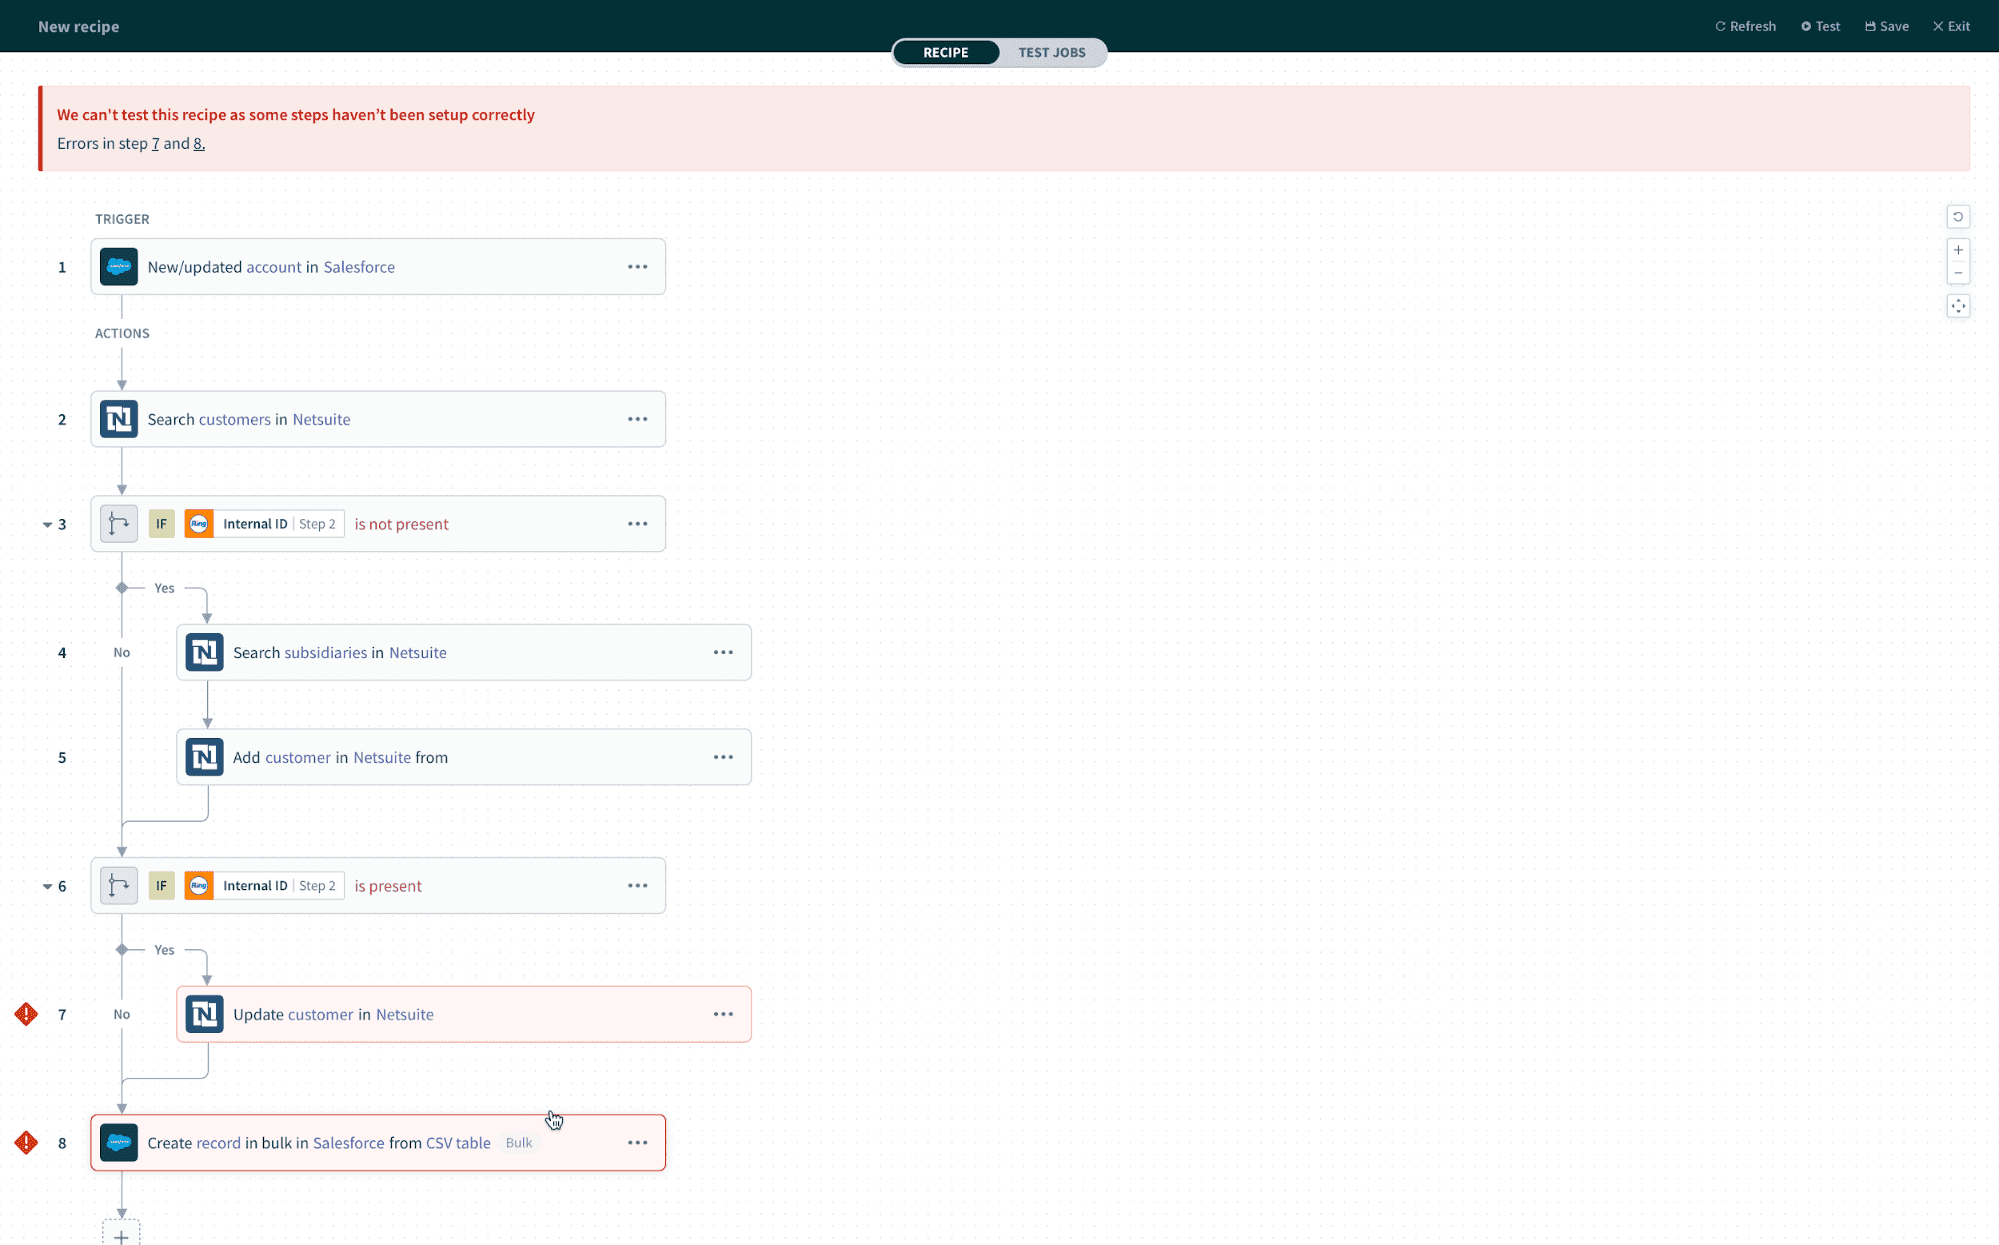
Task: Open ellipsis menu on Salesforce trigger step
Action: (x=637, y=267)
